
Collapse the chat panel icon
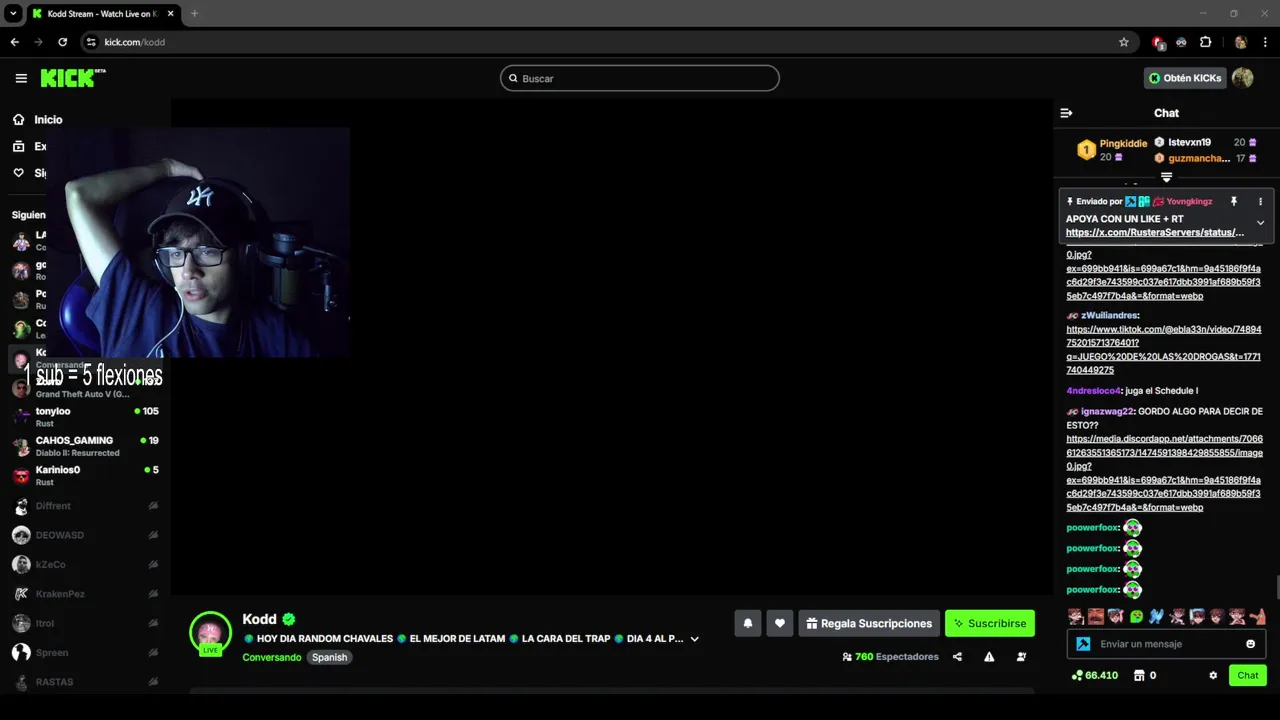tap(1066, 113)
